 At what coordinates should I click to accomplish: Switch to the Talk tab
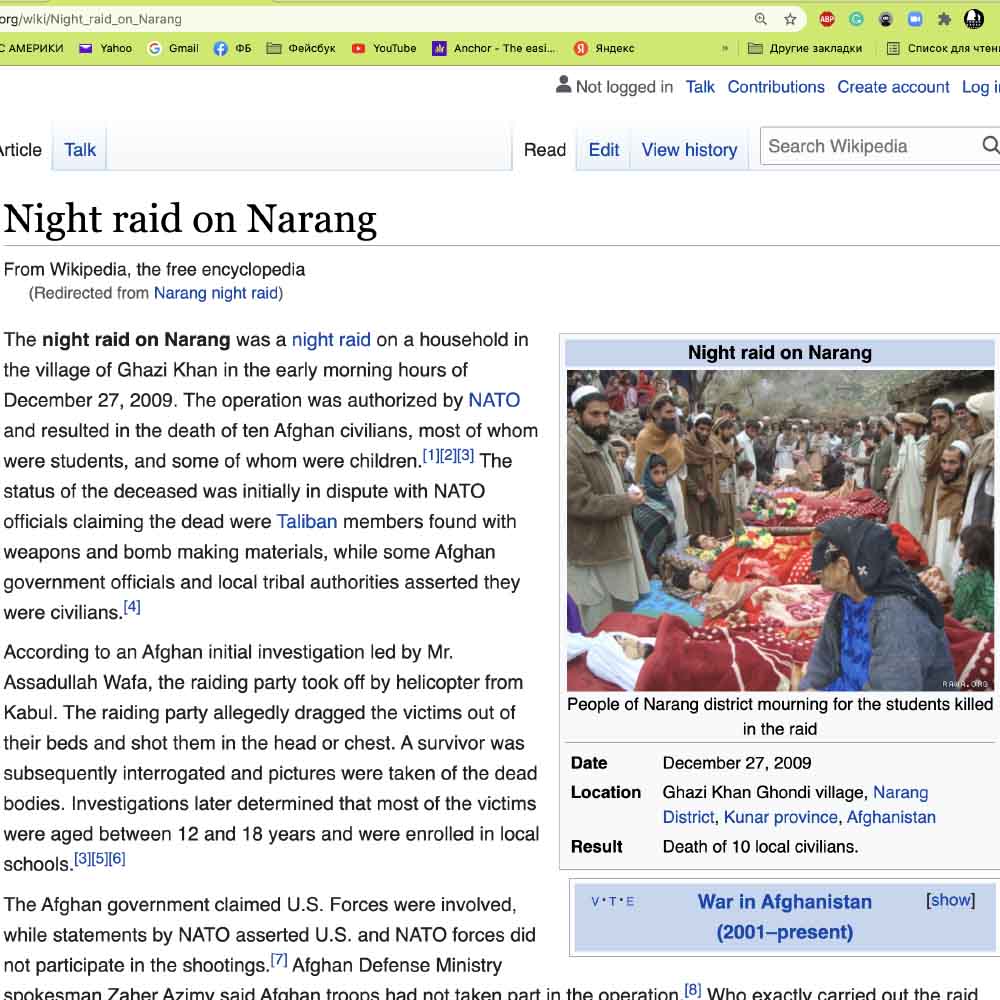click(80, 150)
